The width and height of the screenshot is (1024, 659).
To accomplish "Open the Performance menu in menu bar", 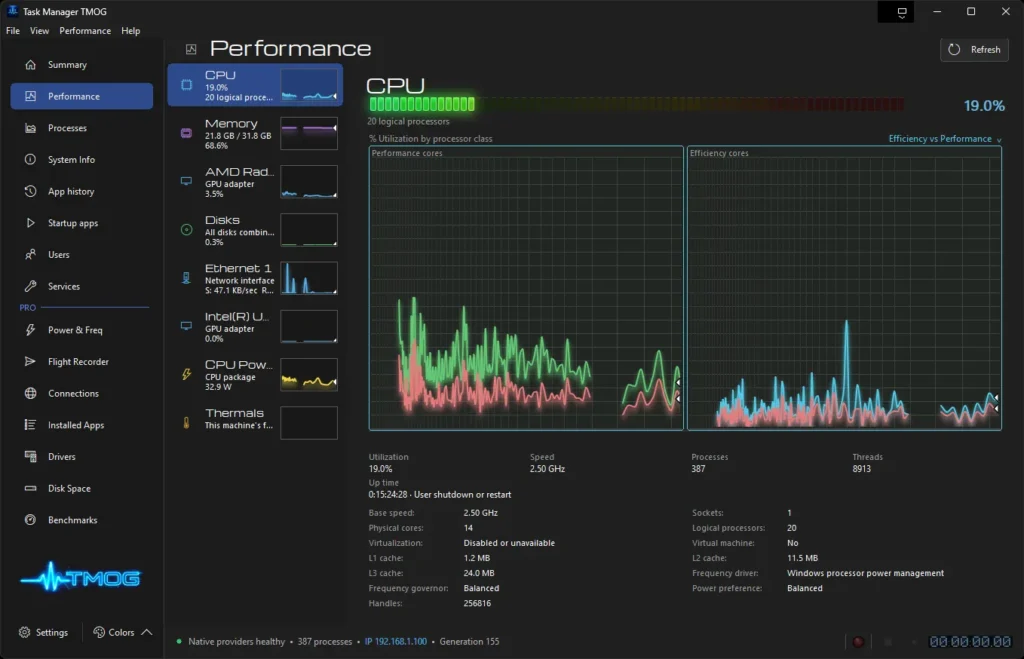I will tap(85, 31).
